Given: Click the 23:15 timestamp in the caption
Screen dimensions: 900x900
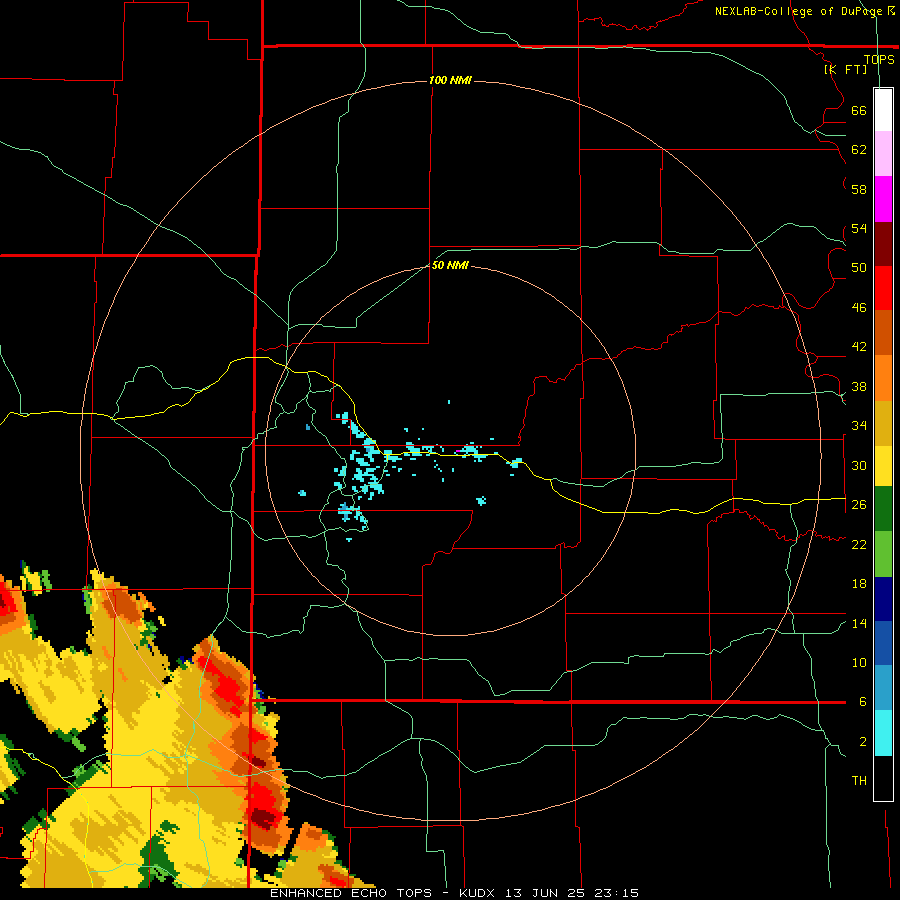Looking at the screenshot, I should [x=616, y=893].
